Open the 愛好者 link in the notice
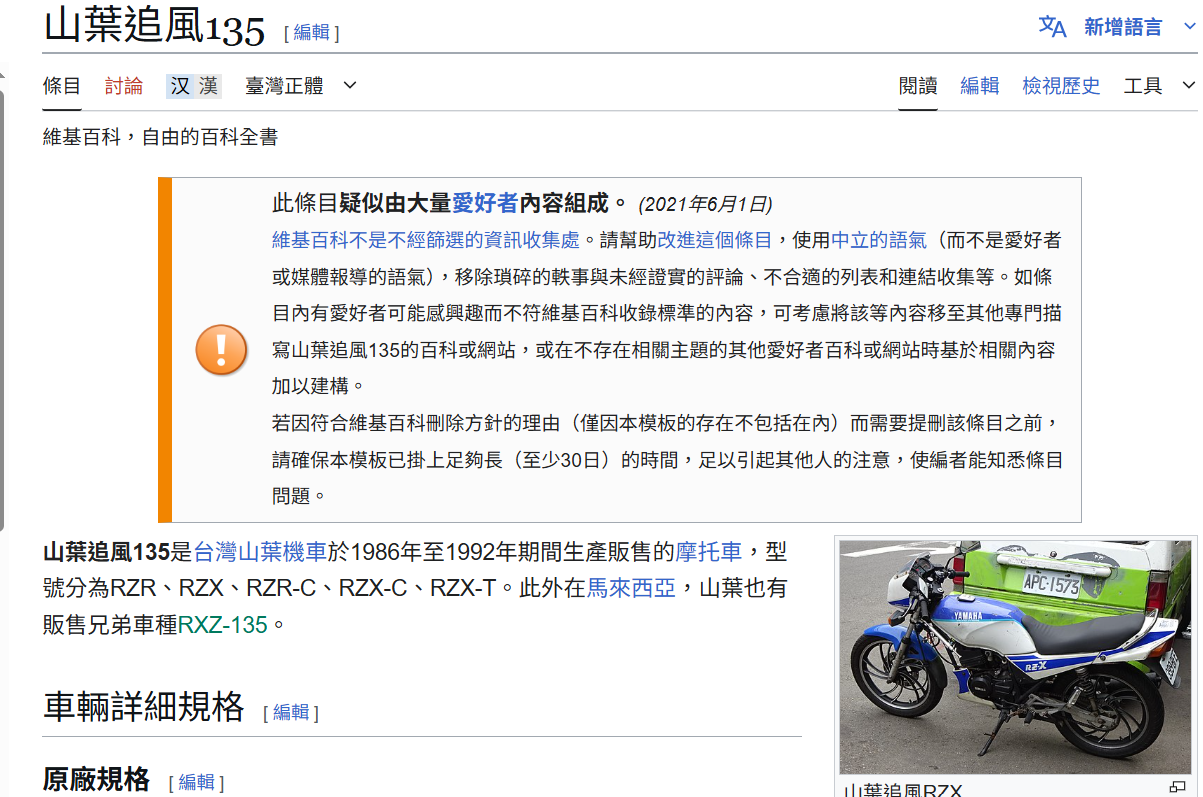This screenshot has width=1203, height=797. (485, 203)
